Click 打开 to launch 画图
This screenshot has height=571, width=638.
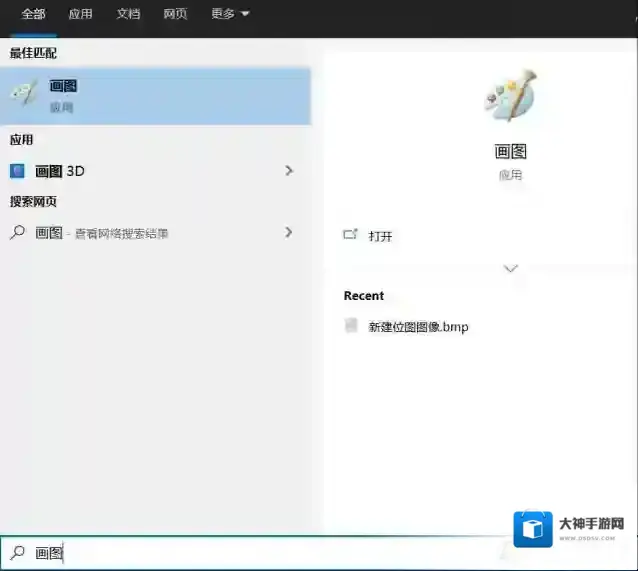point(380,236)
